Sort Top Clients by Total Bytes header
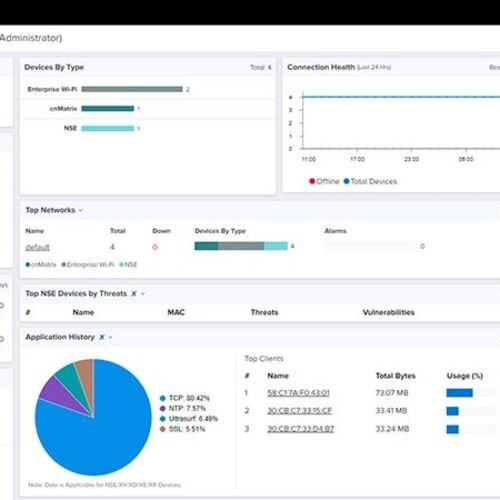This screenshot has height=500, width=500. coord(396,376)
